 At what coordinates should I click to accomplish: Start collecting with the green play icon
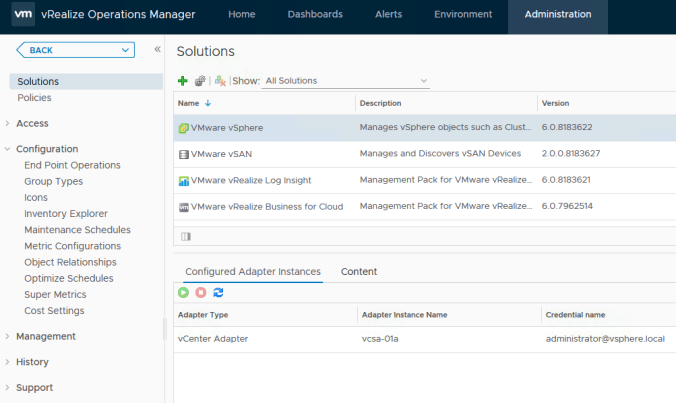[183, 292]
